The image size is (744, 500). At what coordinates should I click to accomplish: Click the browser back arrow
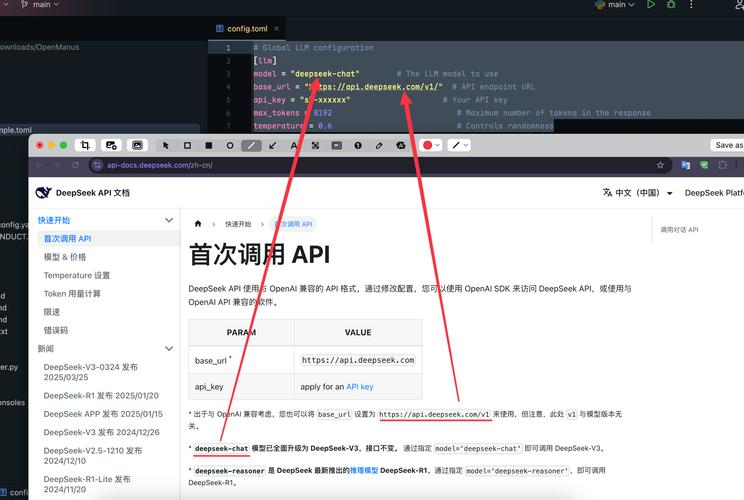pyautogui.click(x=39, y=165)
